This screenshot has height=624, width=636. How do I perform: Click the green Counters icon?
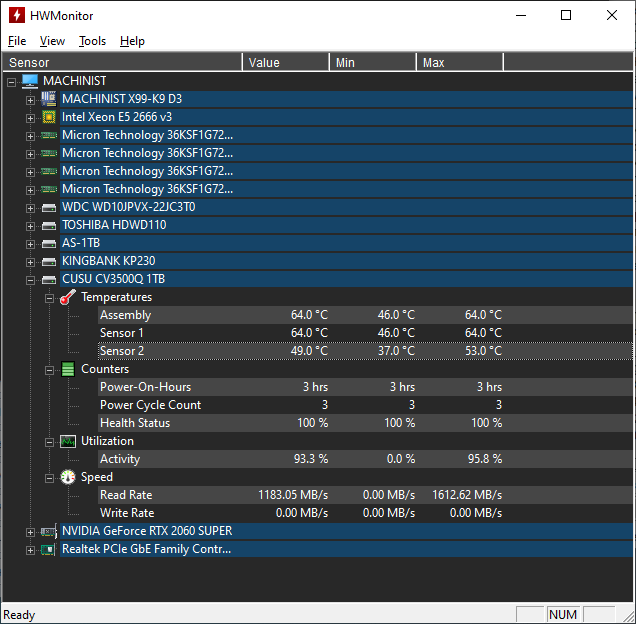coord(68,369)
